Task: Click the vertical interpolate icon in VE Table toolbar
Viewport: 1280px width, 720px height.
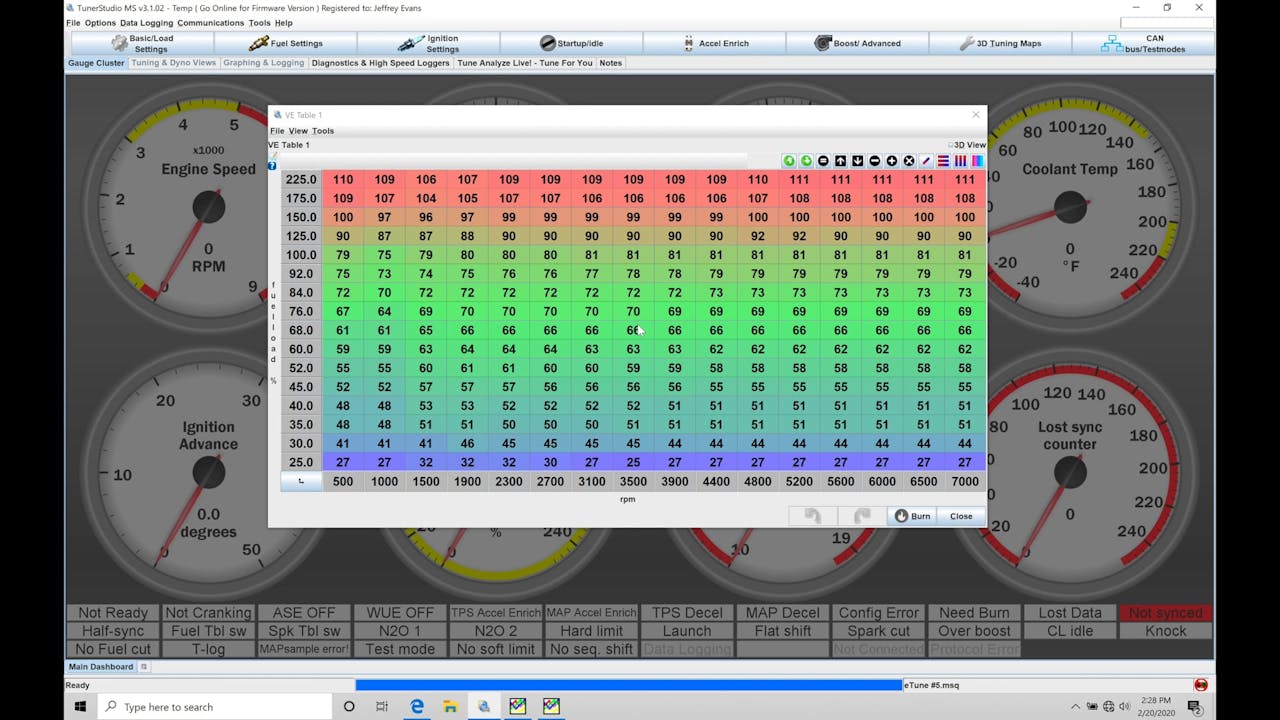Action: point(961,160)
